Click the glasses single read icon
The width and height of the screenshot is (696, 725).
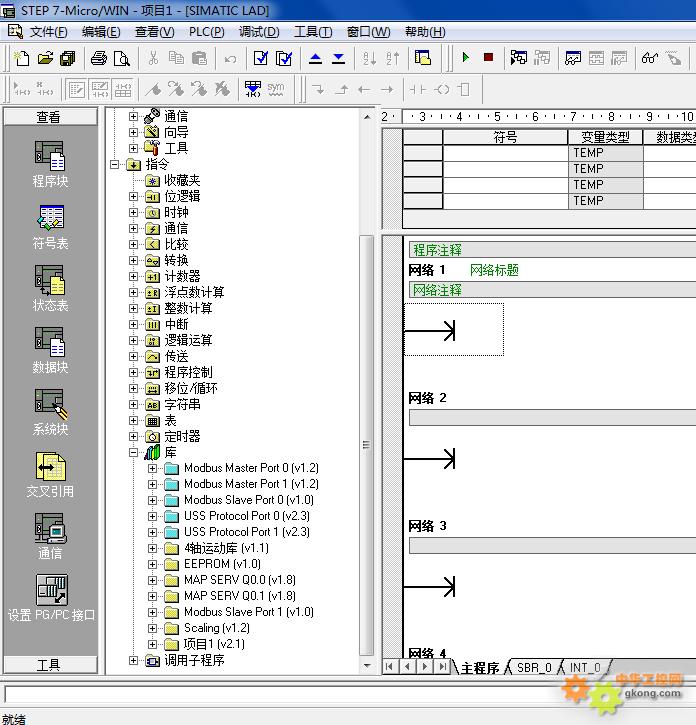pyautogui.click(x=650, y=58)
